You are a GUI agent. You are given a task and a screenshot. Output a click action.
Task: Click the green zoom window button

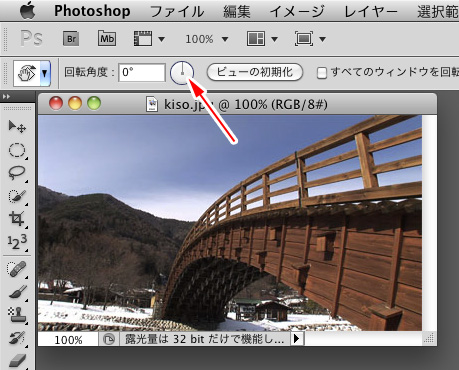94,103
